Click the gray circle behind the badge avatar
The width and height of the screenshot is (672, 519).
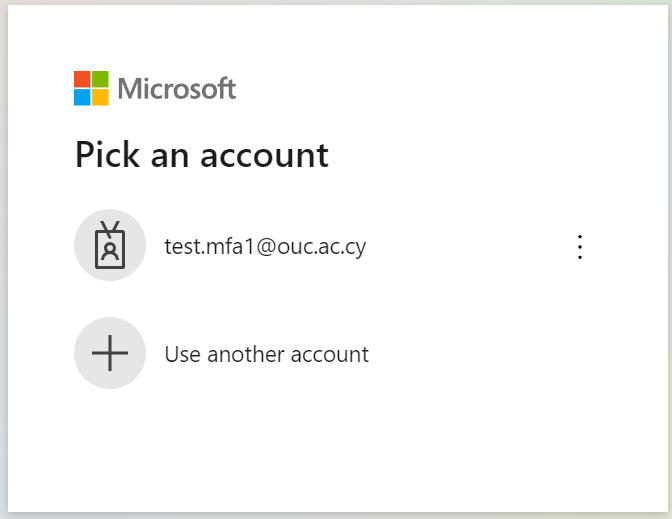[110, 245]
